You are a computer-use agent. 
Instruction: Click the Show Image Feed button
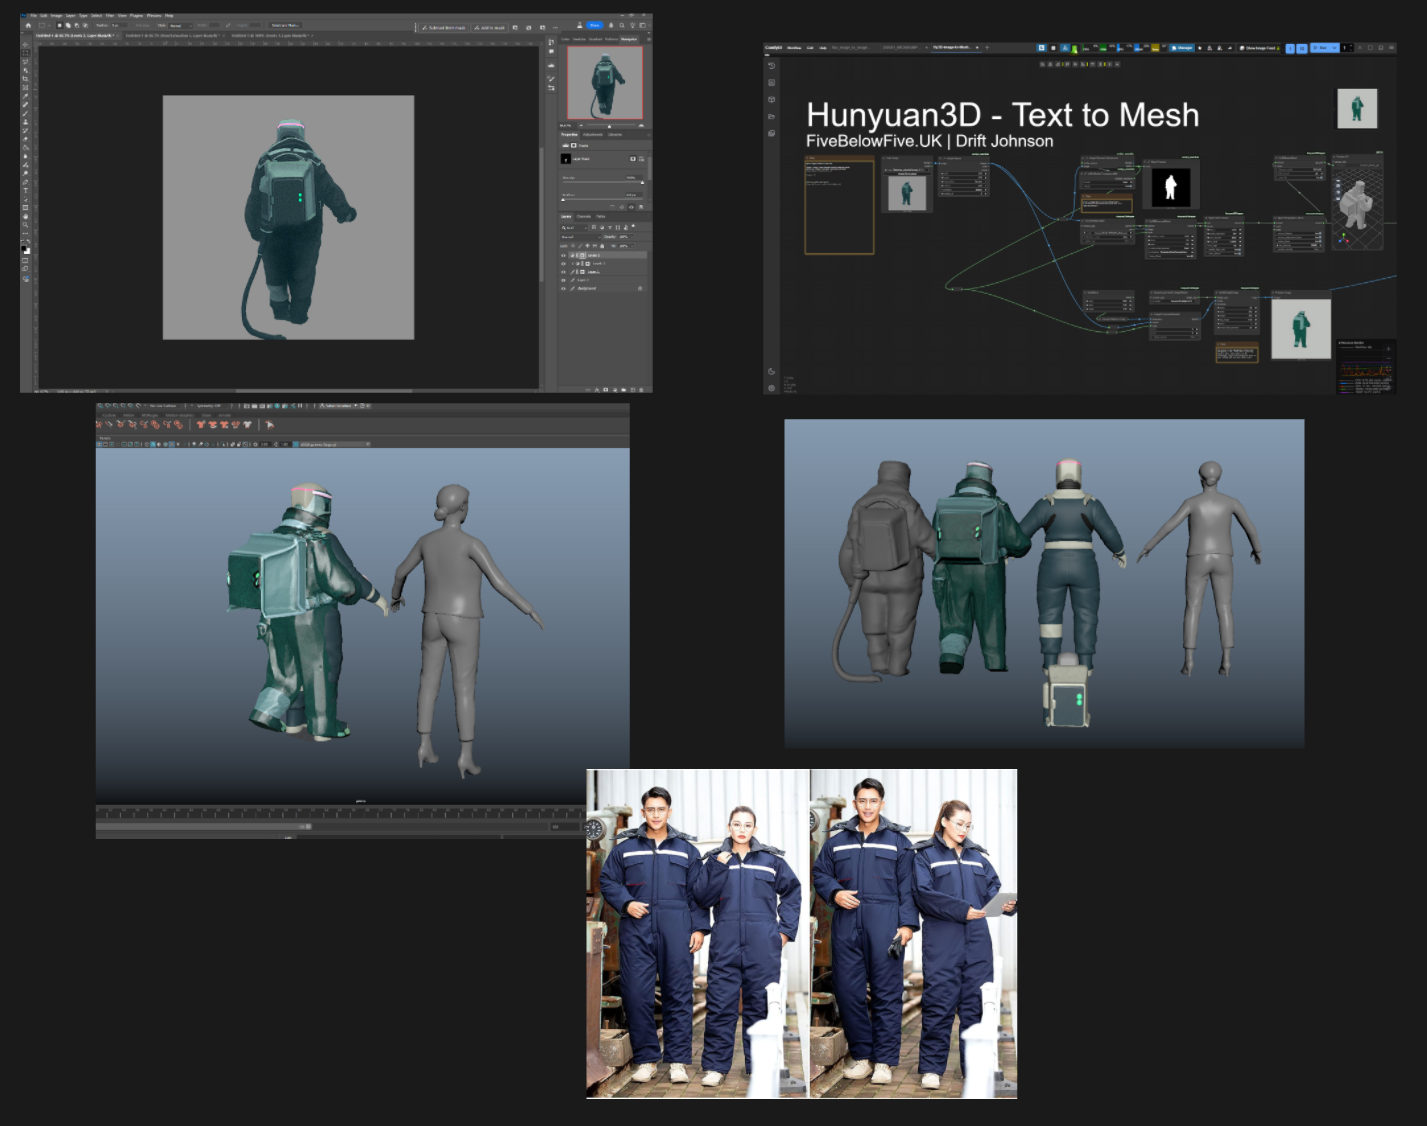point(1260,48)
